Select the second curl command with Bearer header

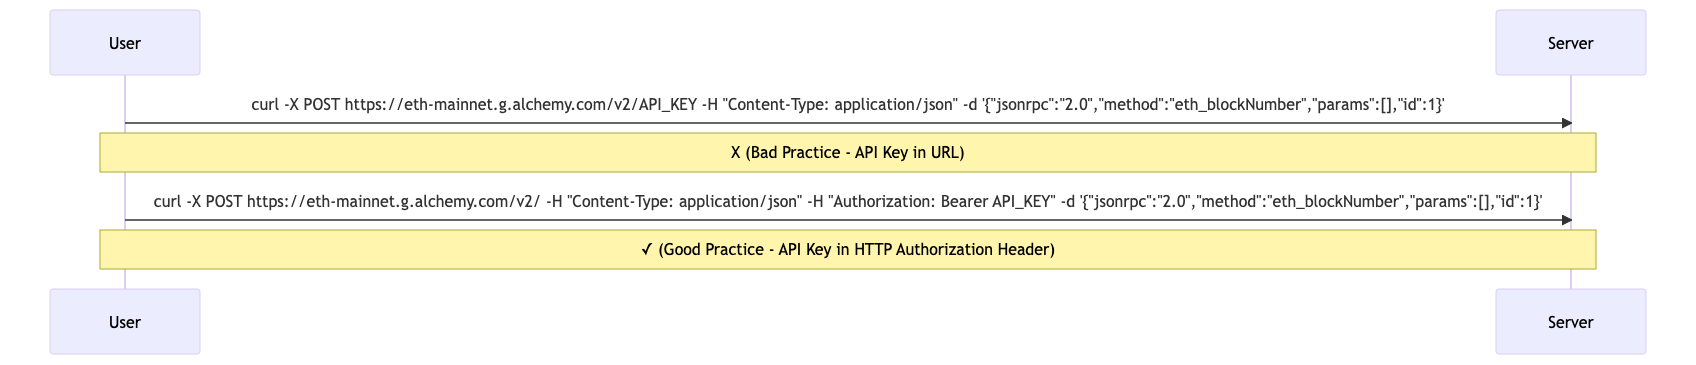point(848,202)
